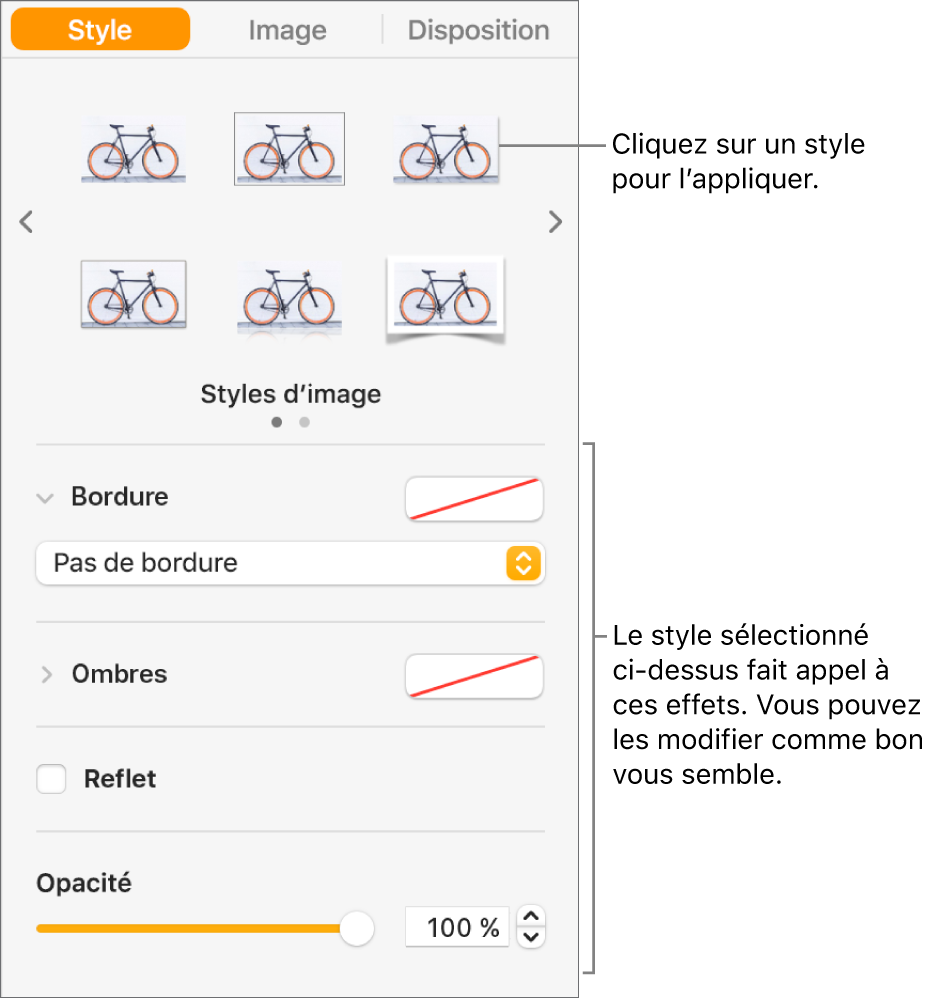Enable the Reflet checkbox

(51, 779)
